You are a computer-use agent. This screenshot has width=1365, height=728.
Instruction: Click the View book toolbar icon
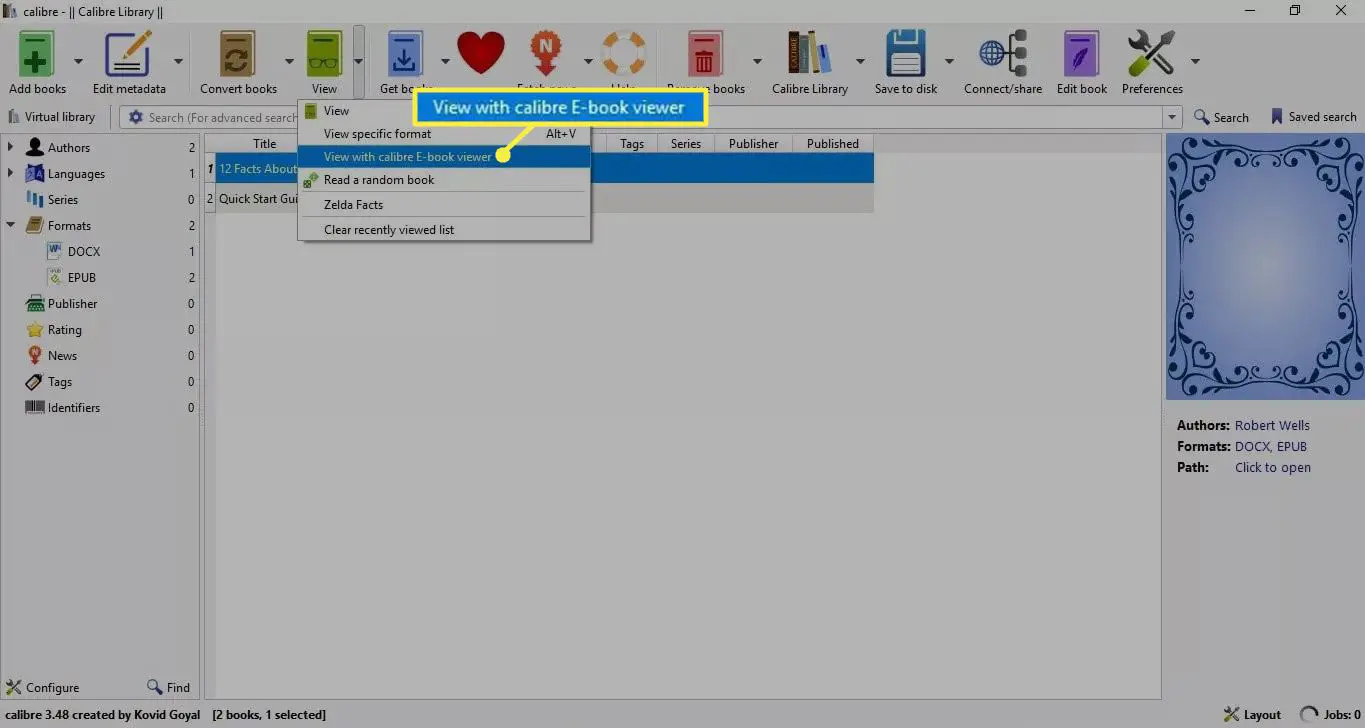coord(324,55)
